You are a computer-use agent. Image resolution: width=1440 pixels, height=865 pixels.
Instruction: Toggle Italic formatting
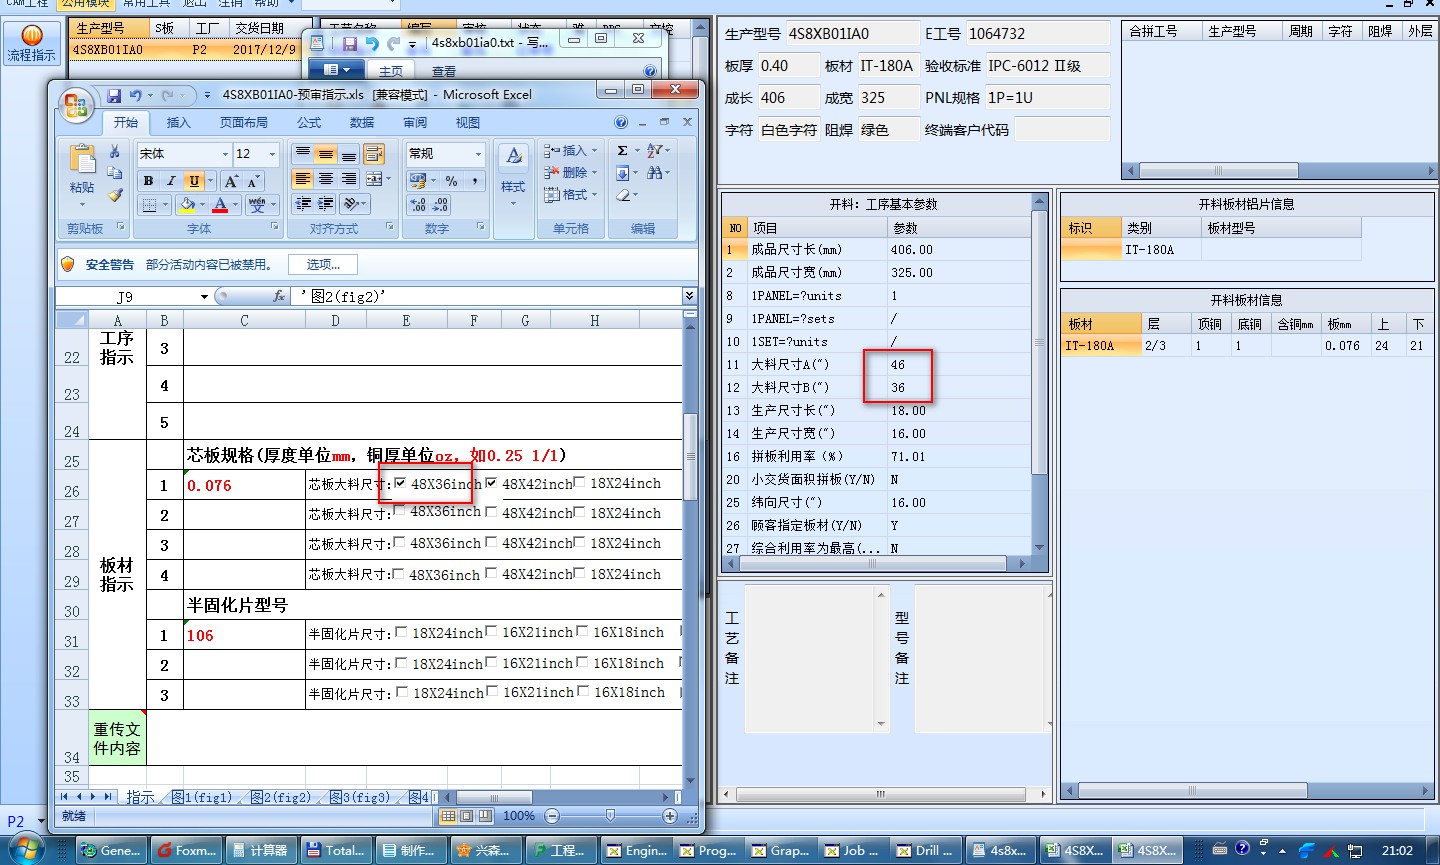[171, 181]
